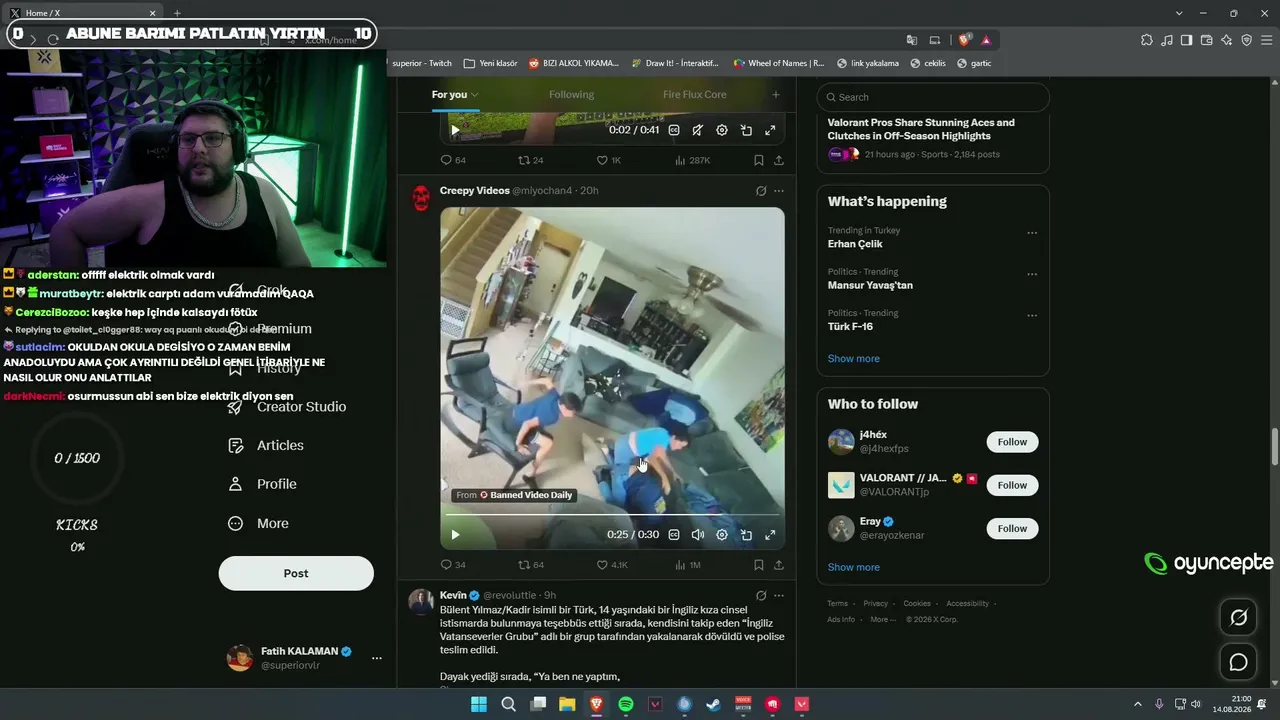Image resolution: width=1280 pixels, height=720 pixels.
Task: Open Grok icon on Kevin's post
Action: pyautogui.click(x=761, y=595)
